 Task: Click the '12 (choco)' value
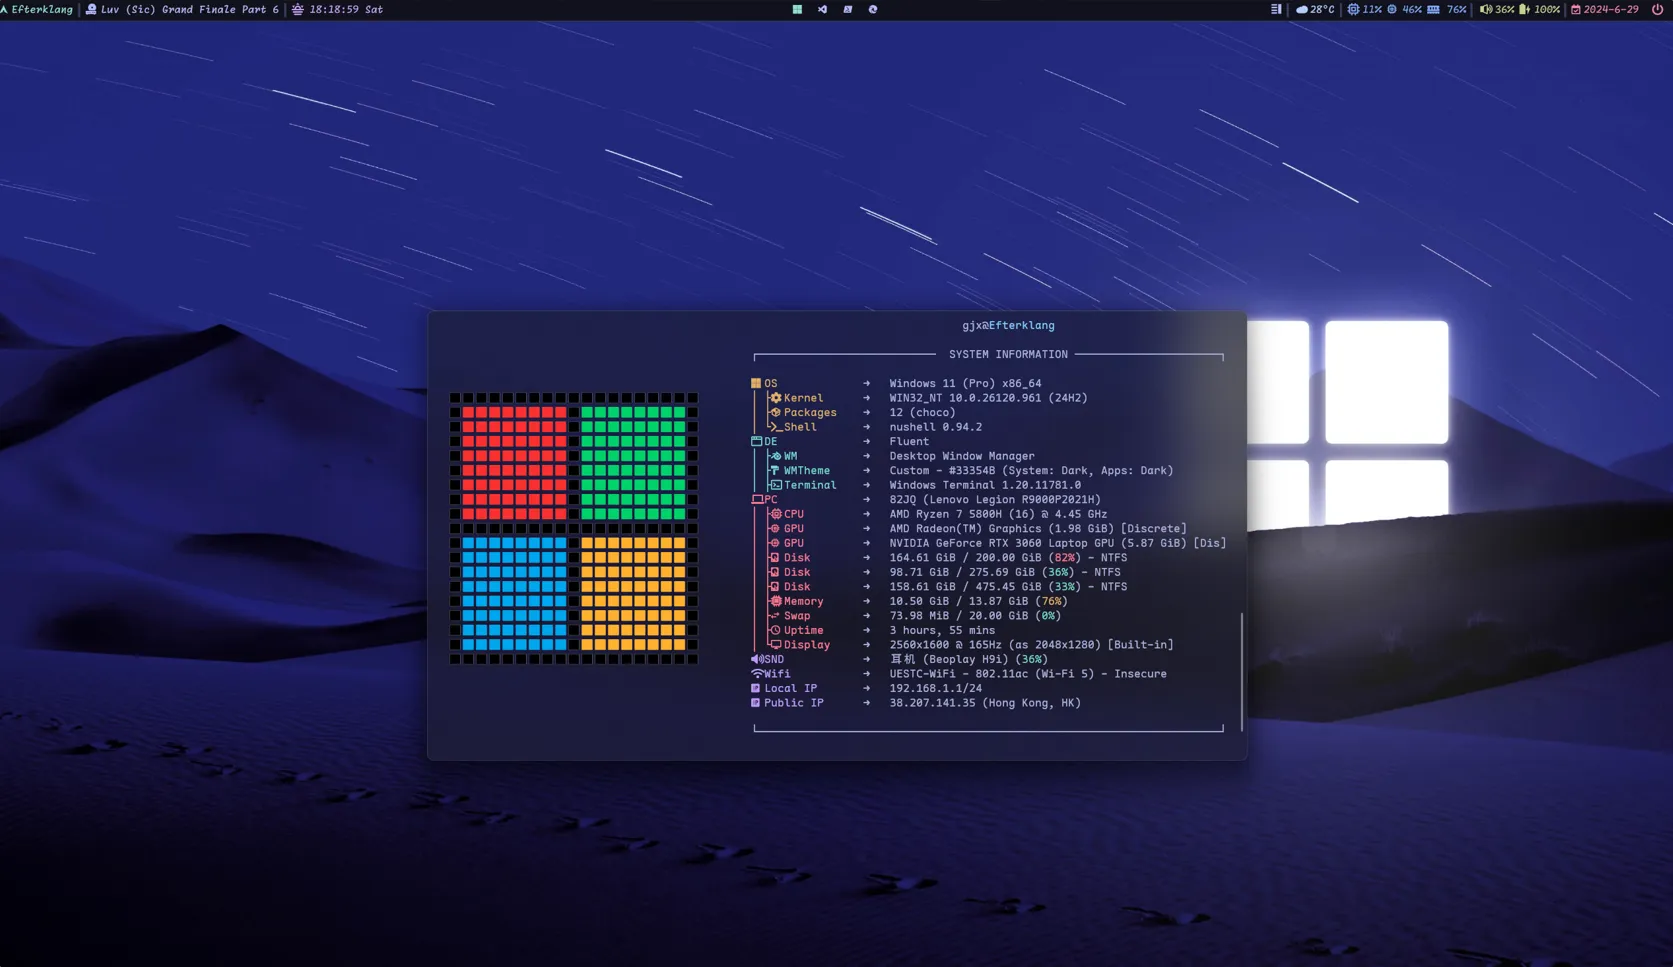(x=922, y=412)
